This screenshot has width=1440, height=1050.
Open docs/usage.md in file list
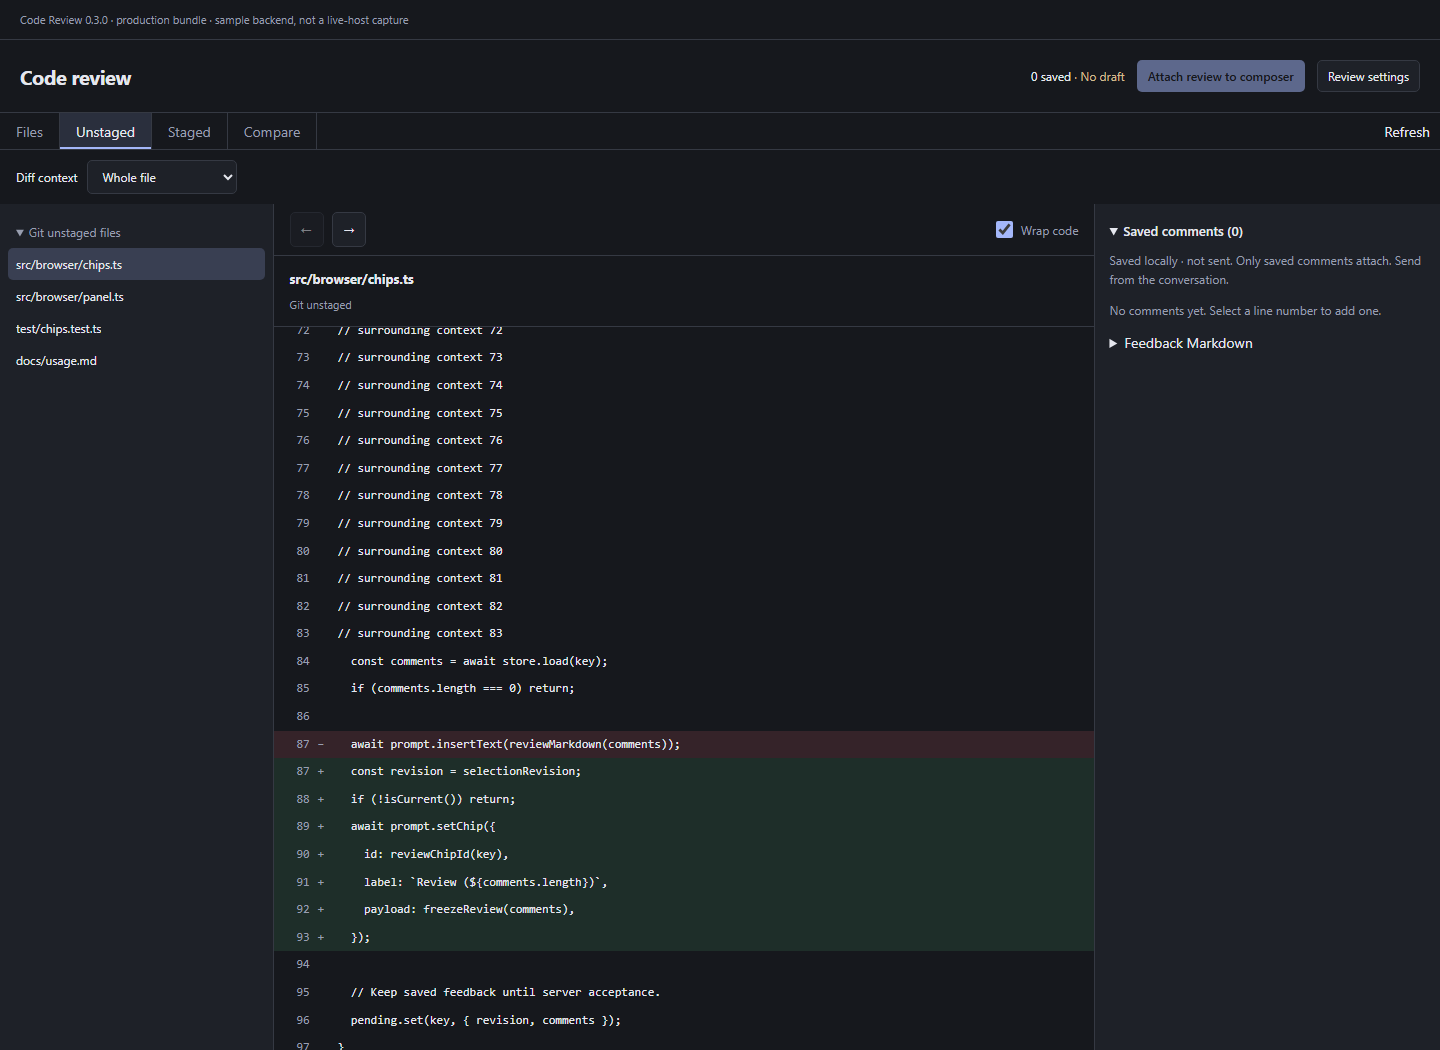point(136,361)
